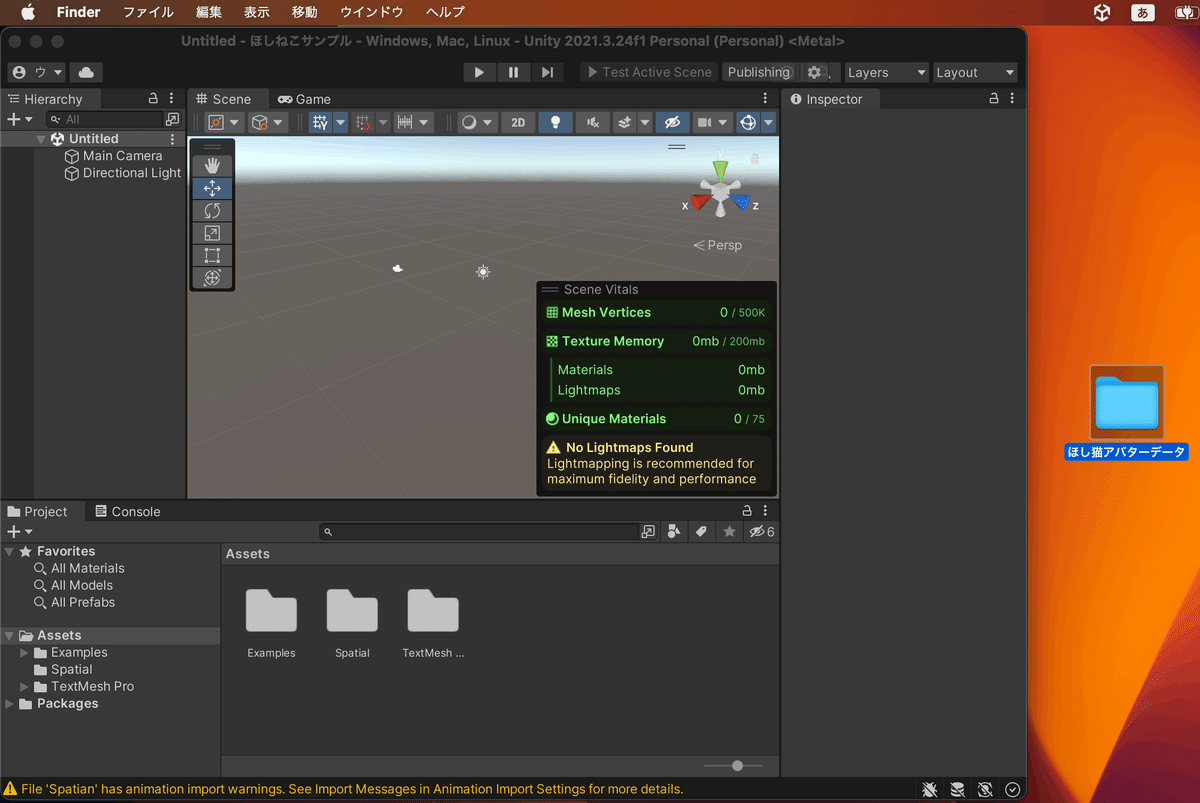Toggle grid visibility button
The image size is (1200, 803).
[320, 122]
